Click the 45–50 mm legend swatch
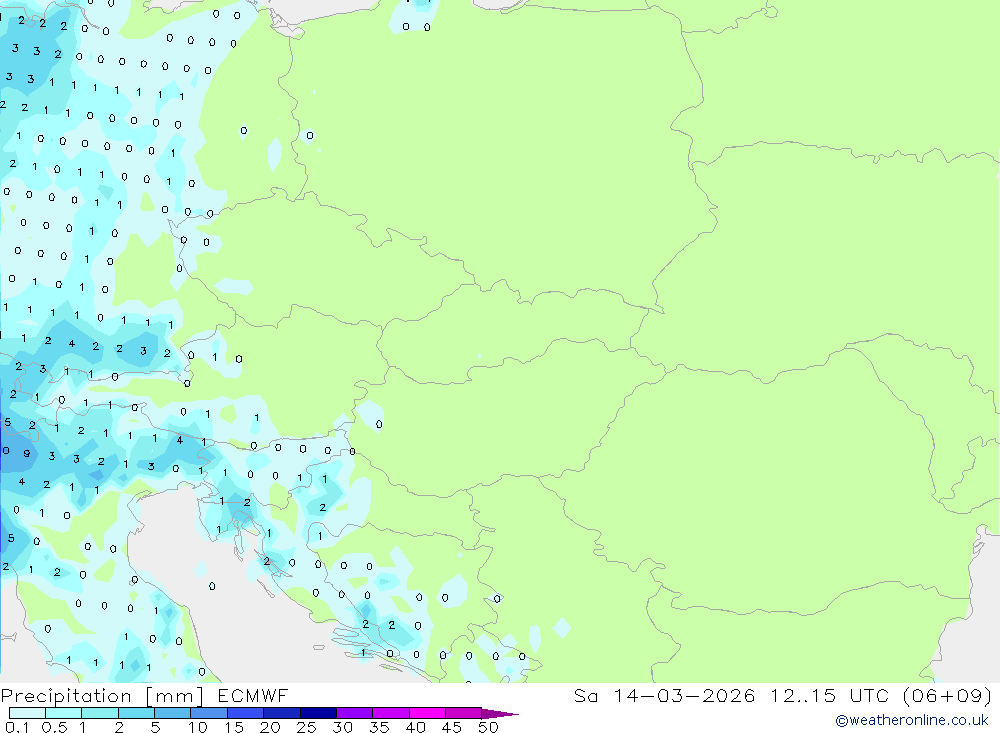The height and width of the screenshot is (733, 1000). tap(464, 713)
